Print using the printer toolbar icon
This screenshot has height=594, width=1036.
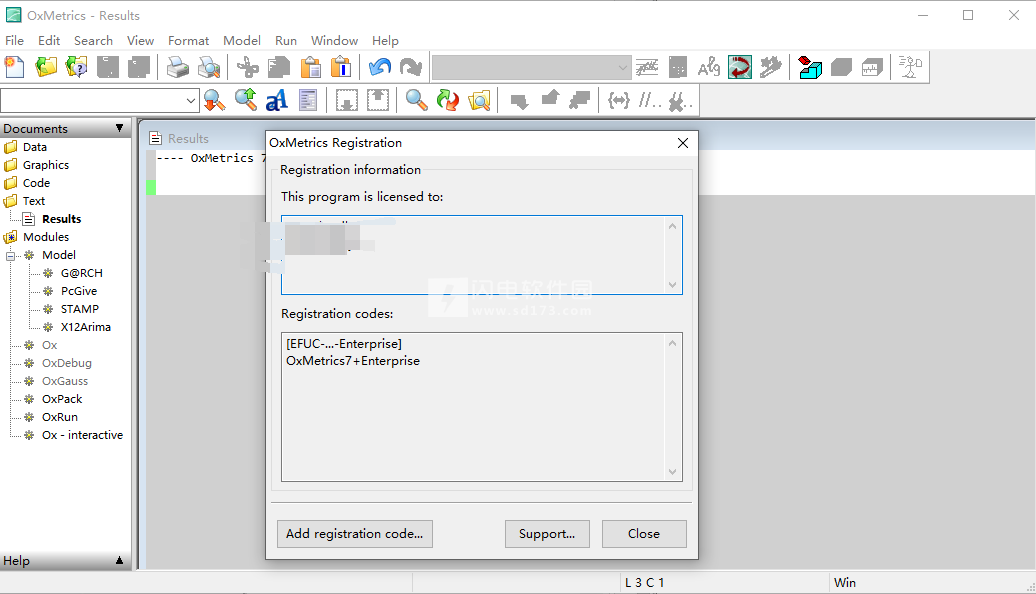177,67
